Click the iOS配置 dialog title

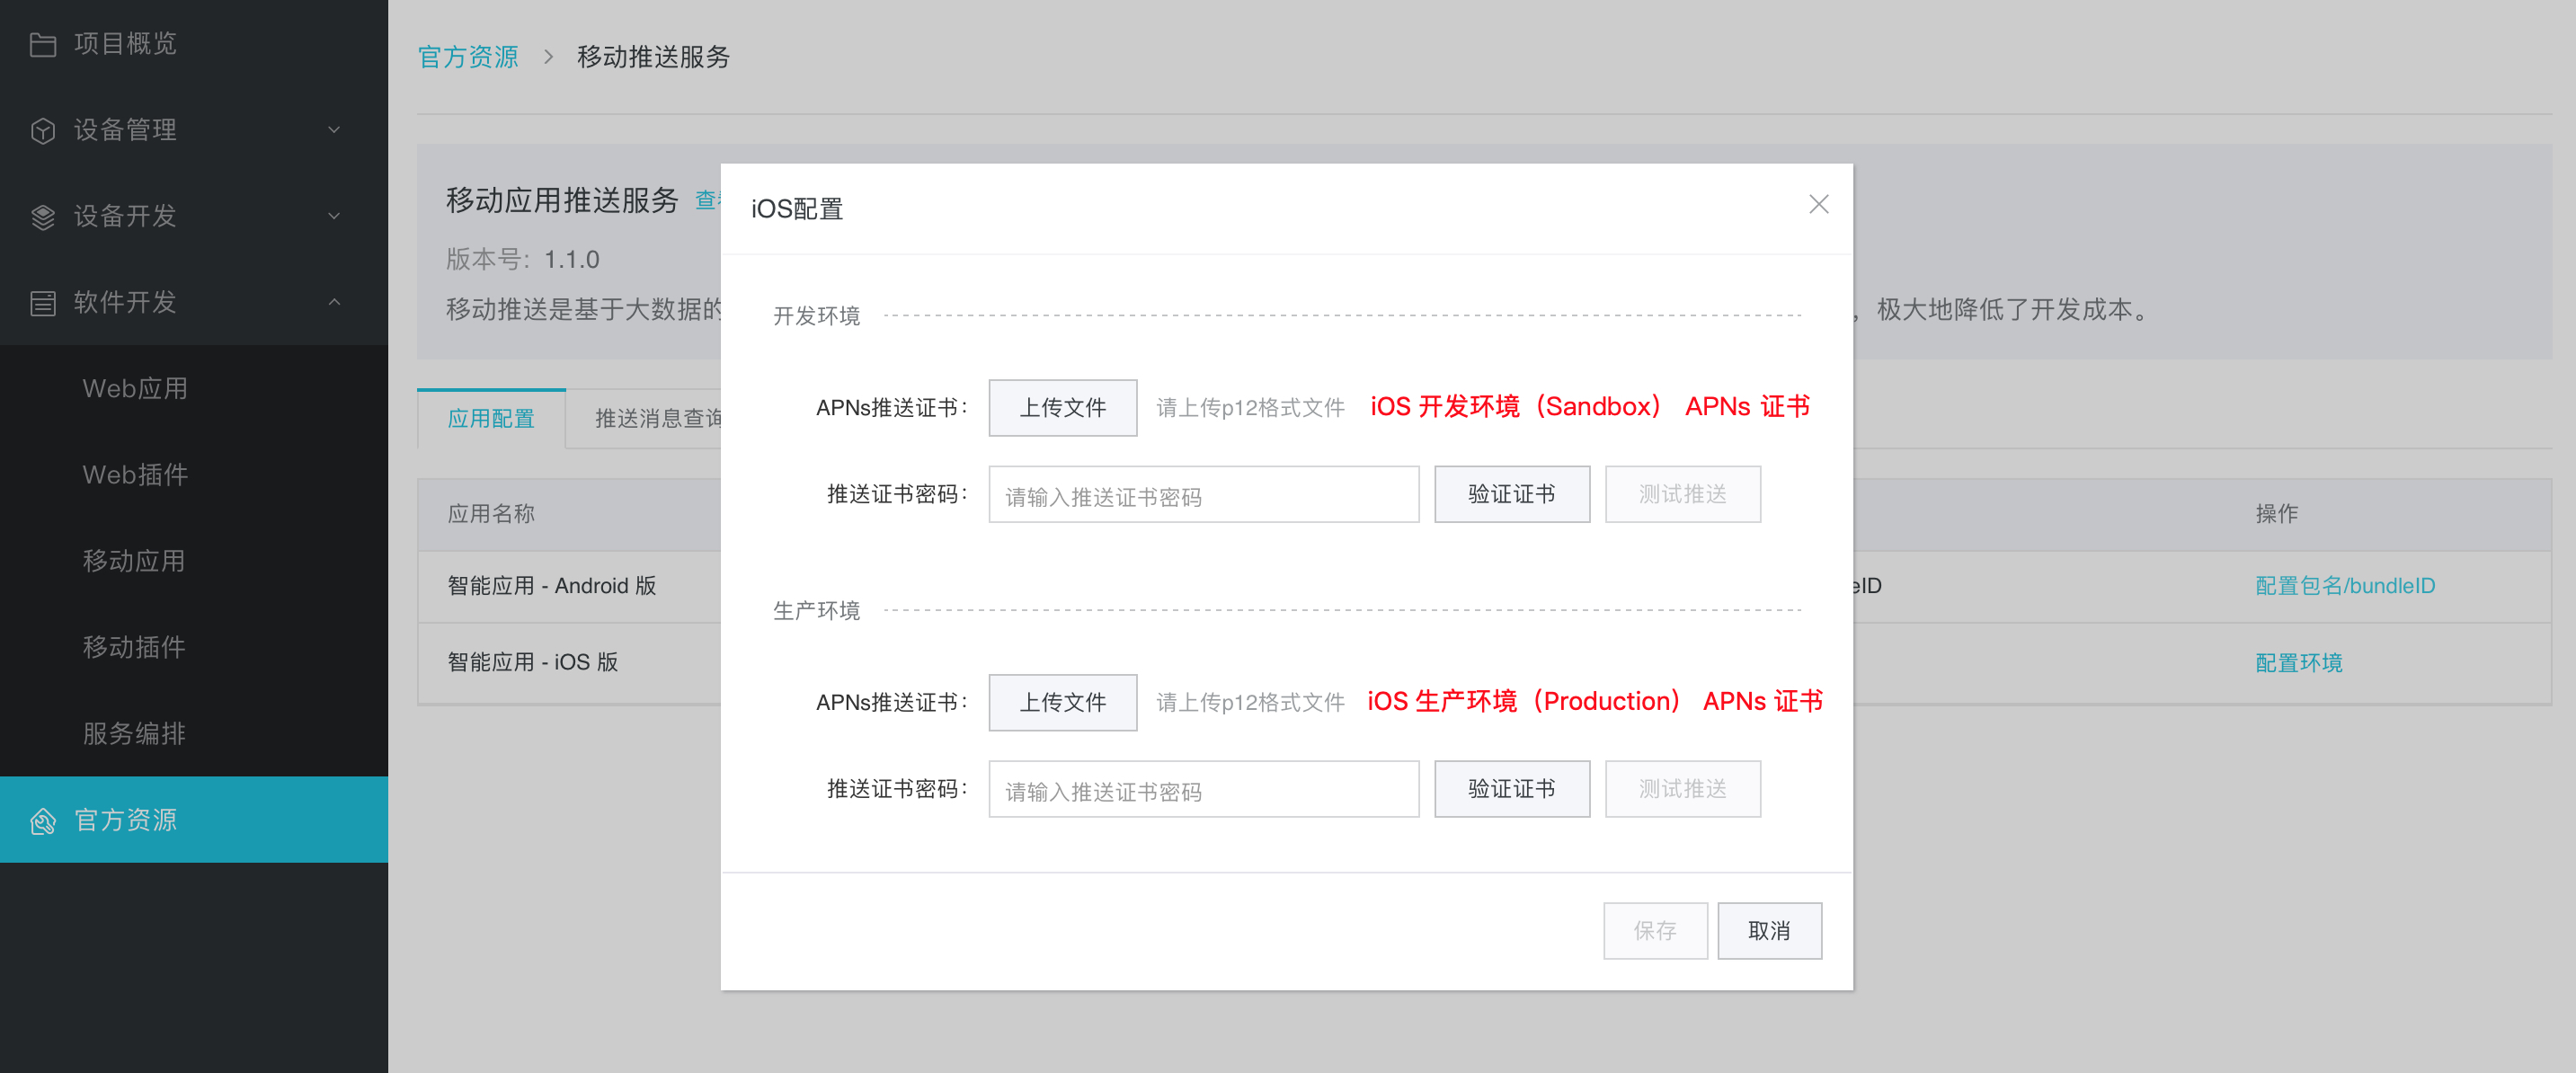(x=797, y=209)
